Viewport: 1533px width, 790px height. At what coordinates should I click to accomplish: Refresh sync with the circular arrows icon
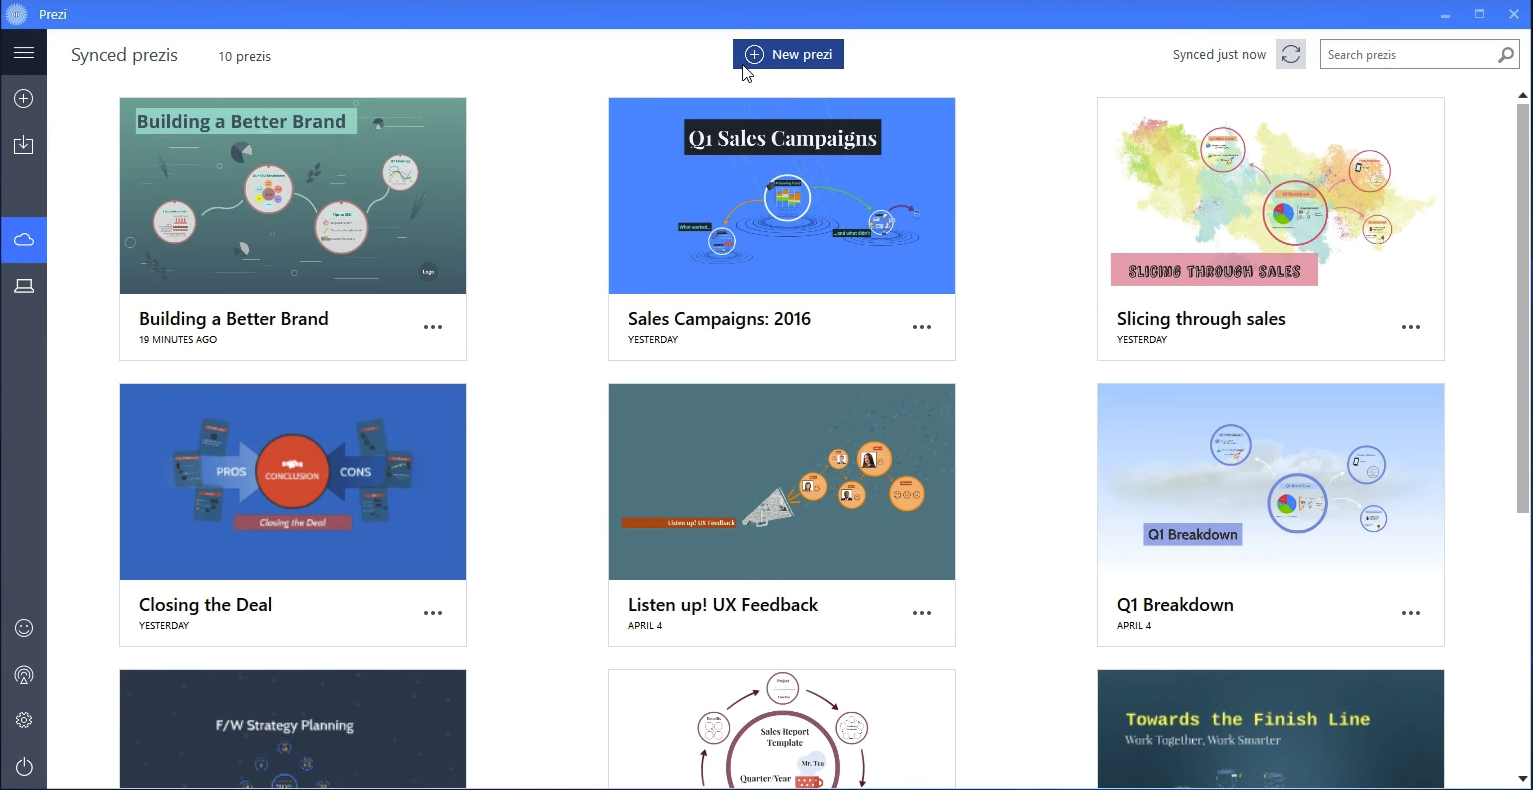[1291, 55]
